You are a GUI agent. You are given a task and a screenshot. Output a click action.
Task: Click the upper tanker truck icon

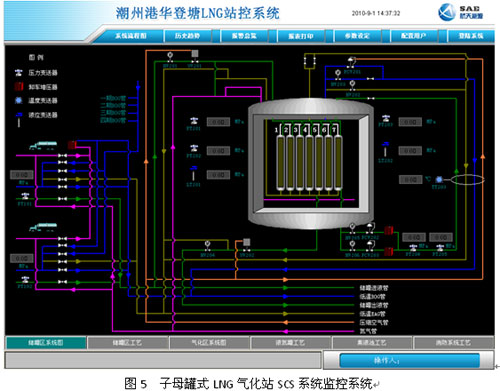tap(43, 146)
